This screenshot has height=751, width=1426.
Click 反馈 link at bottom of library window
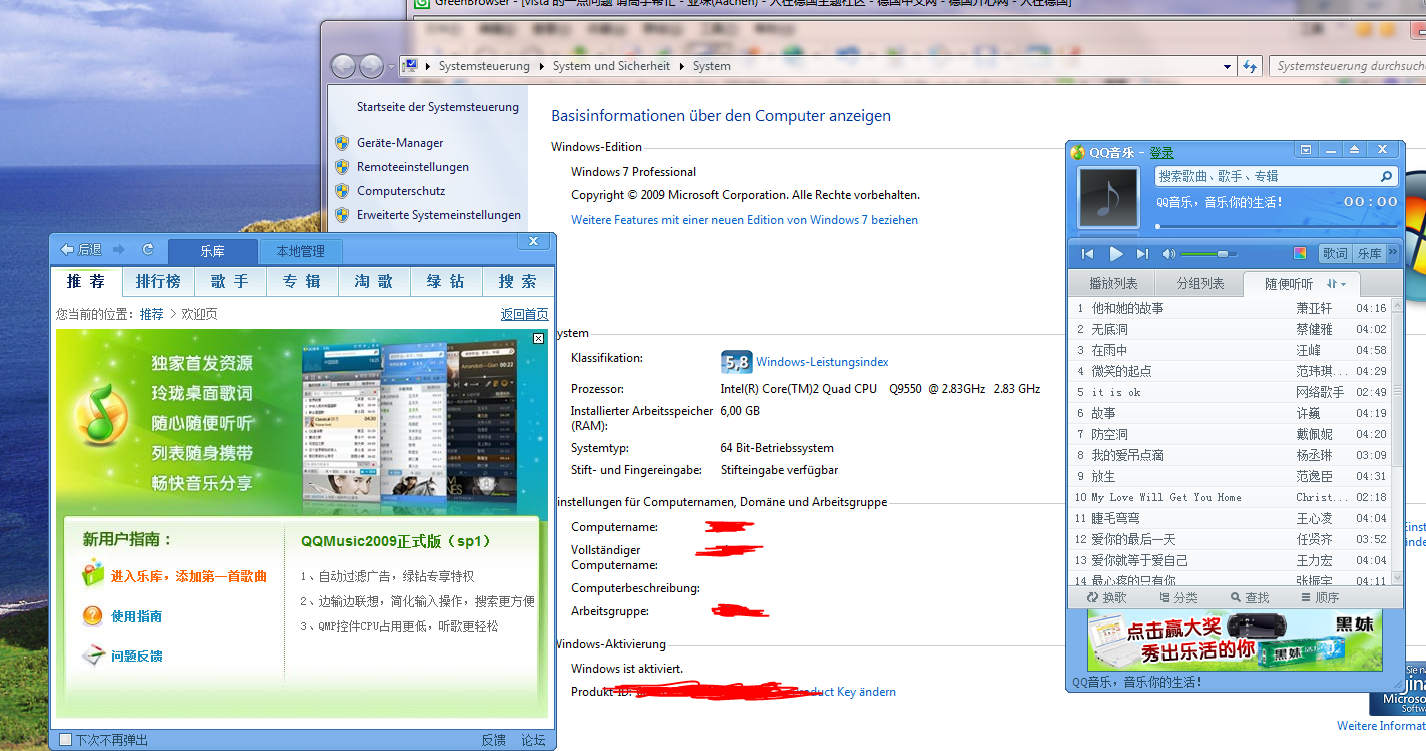point(494,740)
